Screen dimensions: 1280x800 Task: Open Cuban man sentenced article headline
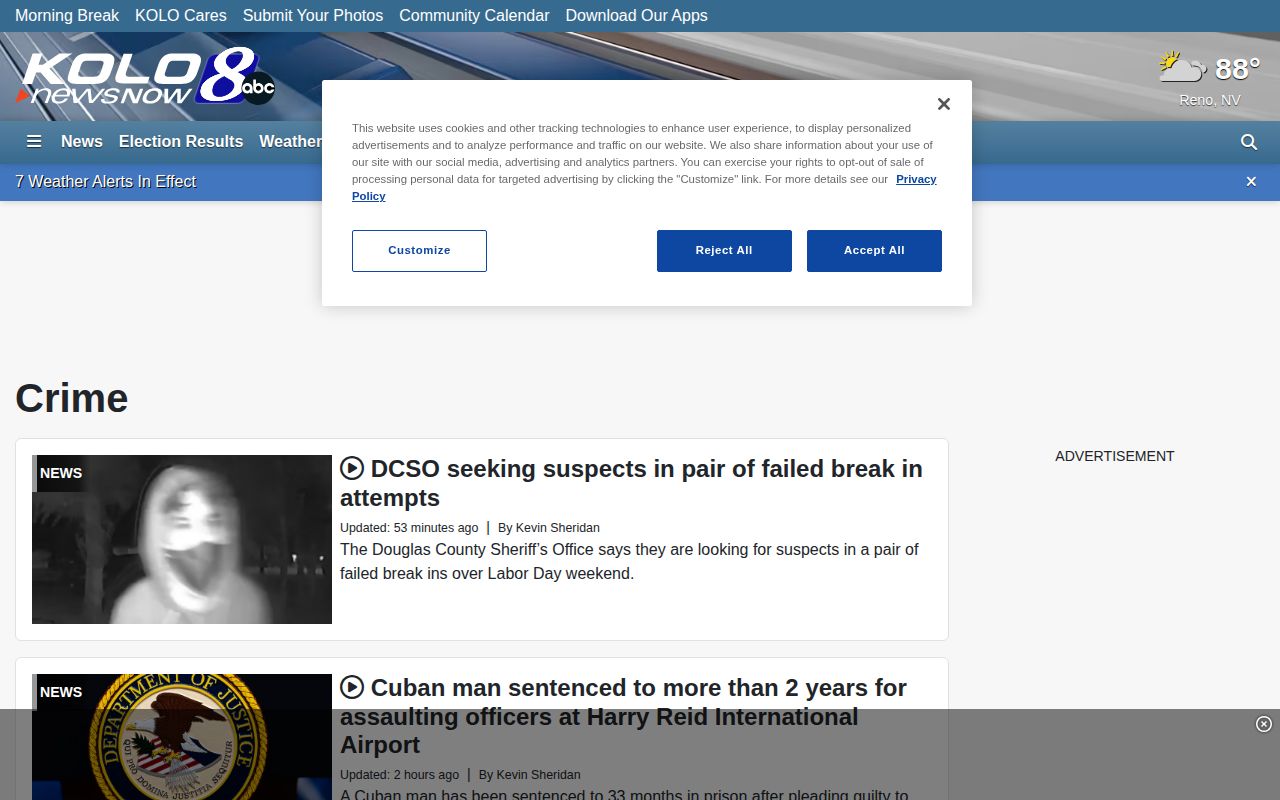[x=623, y=716]
